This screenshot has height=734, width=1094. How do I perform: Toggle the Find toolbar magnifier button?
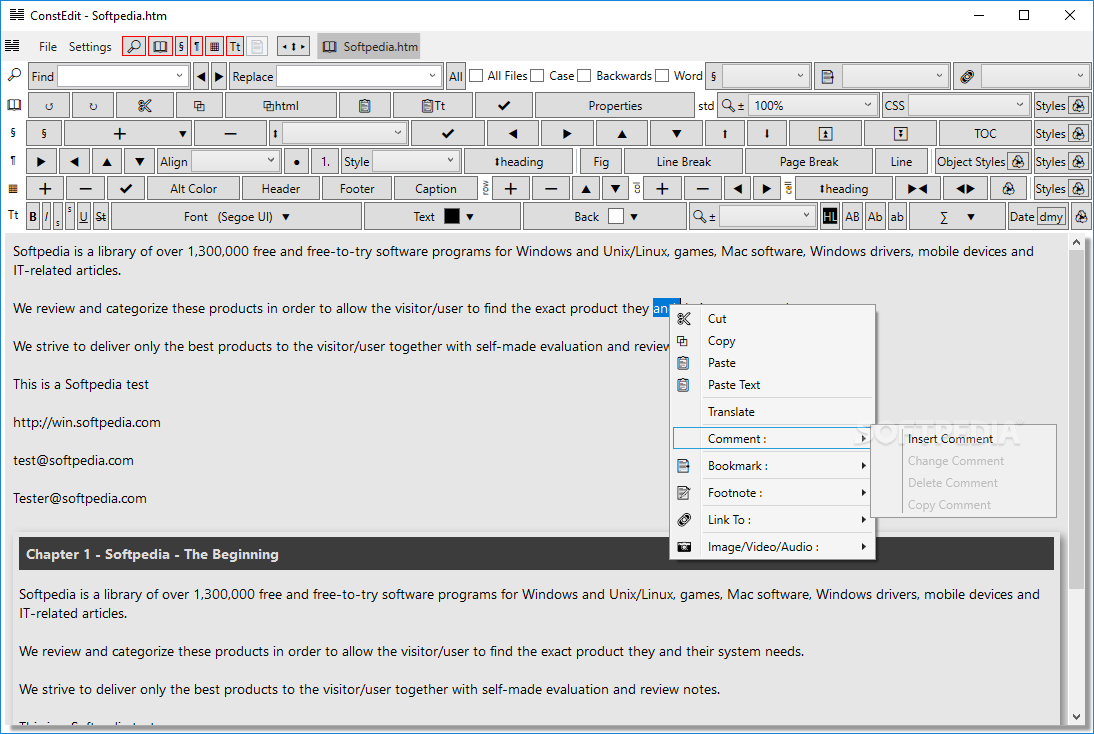tap(134, 47)
